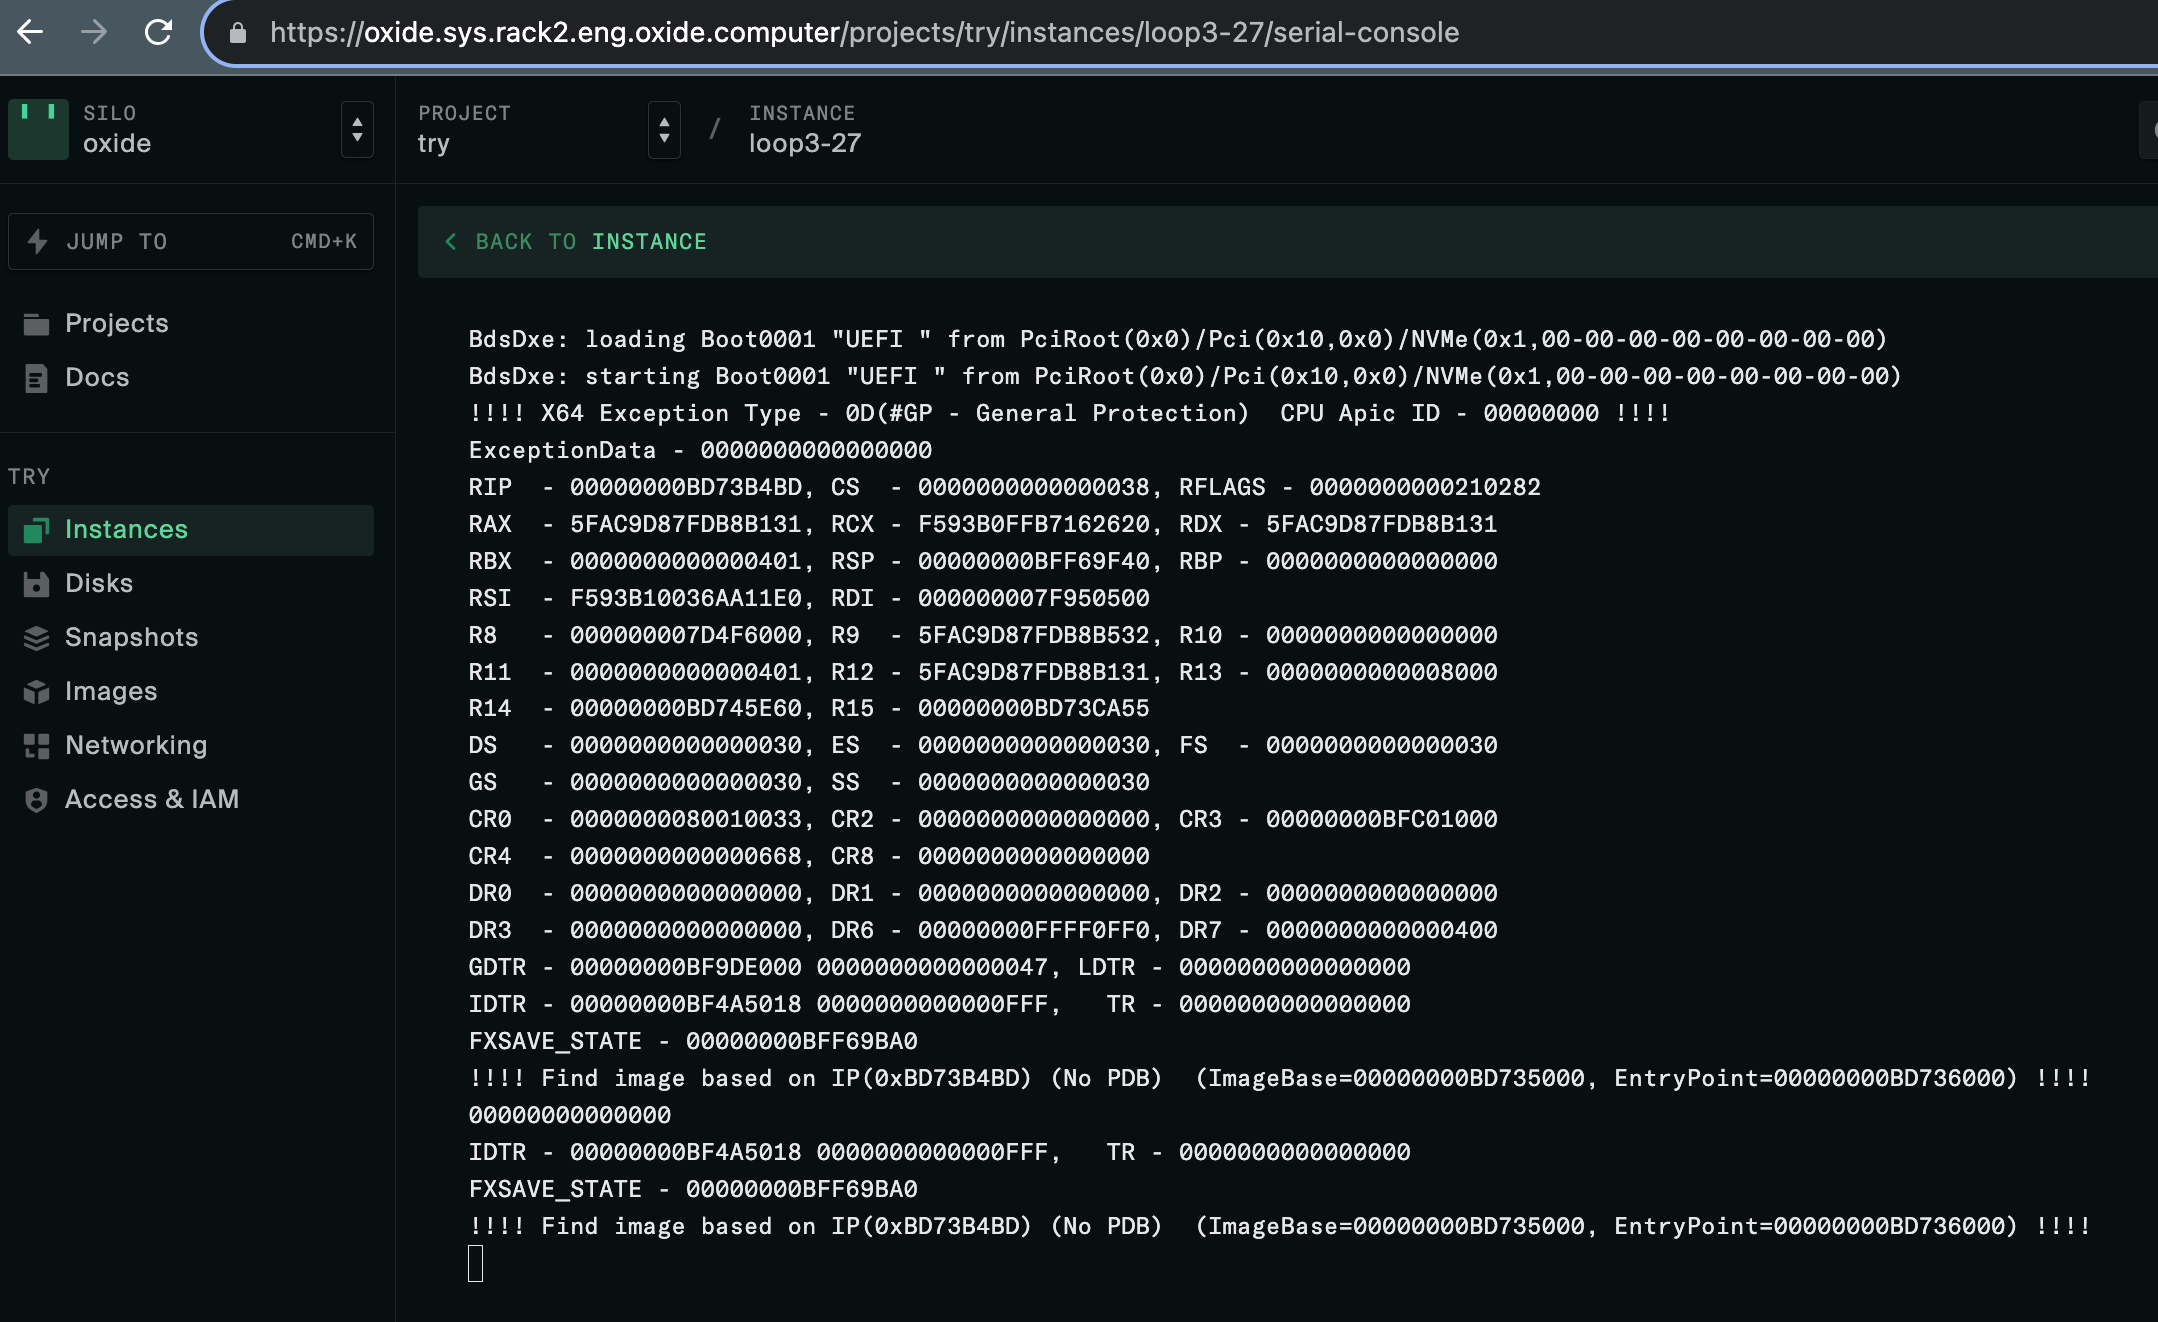Click the green oxide silo logo
2158x1322 pixels.
pyautogui.click(x=37, y=129)
